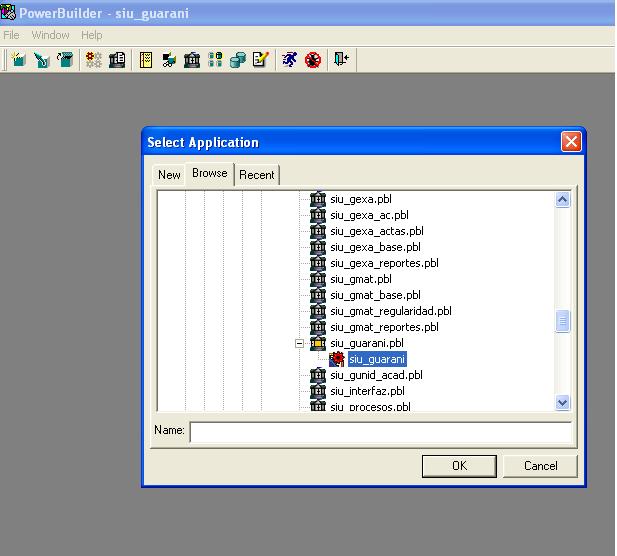Select siu_gexa_actas.pbl library
Image resolution: width=617 pixels, height=556 pixels.
[377, 231]
